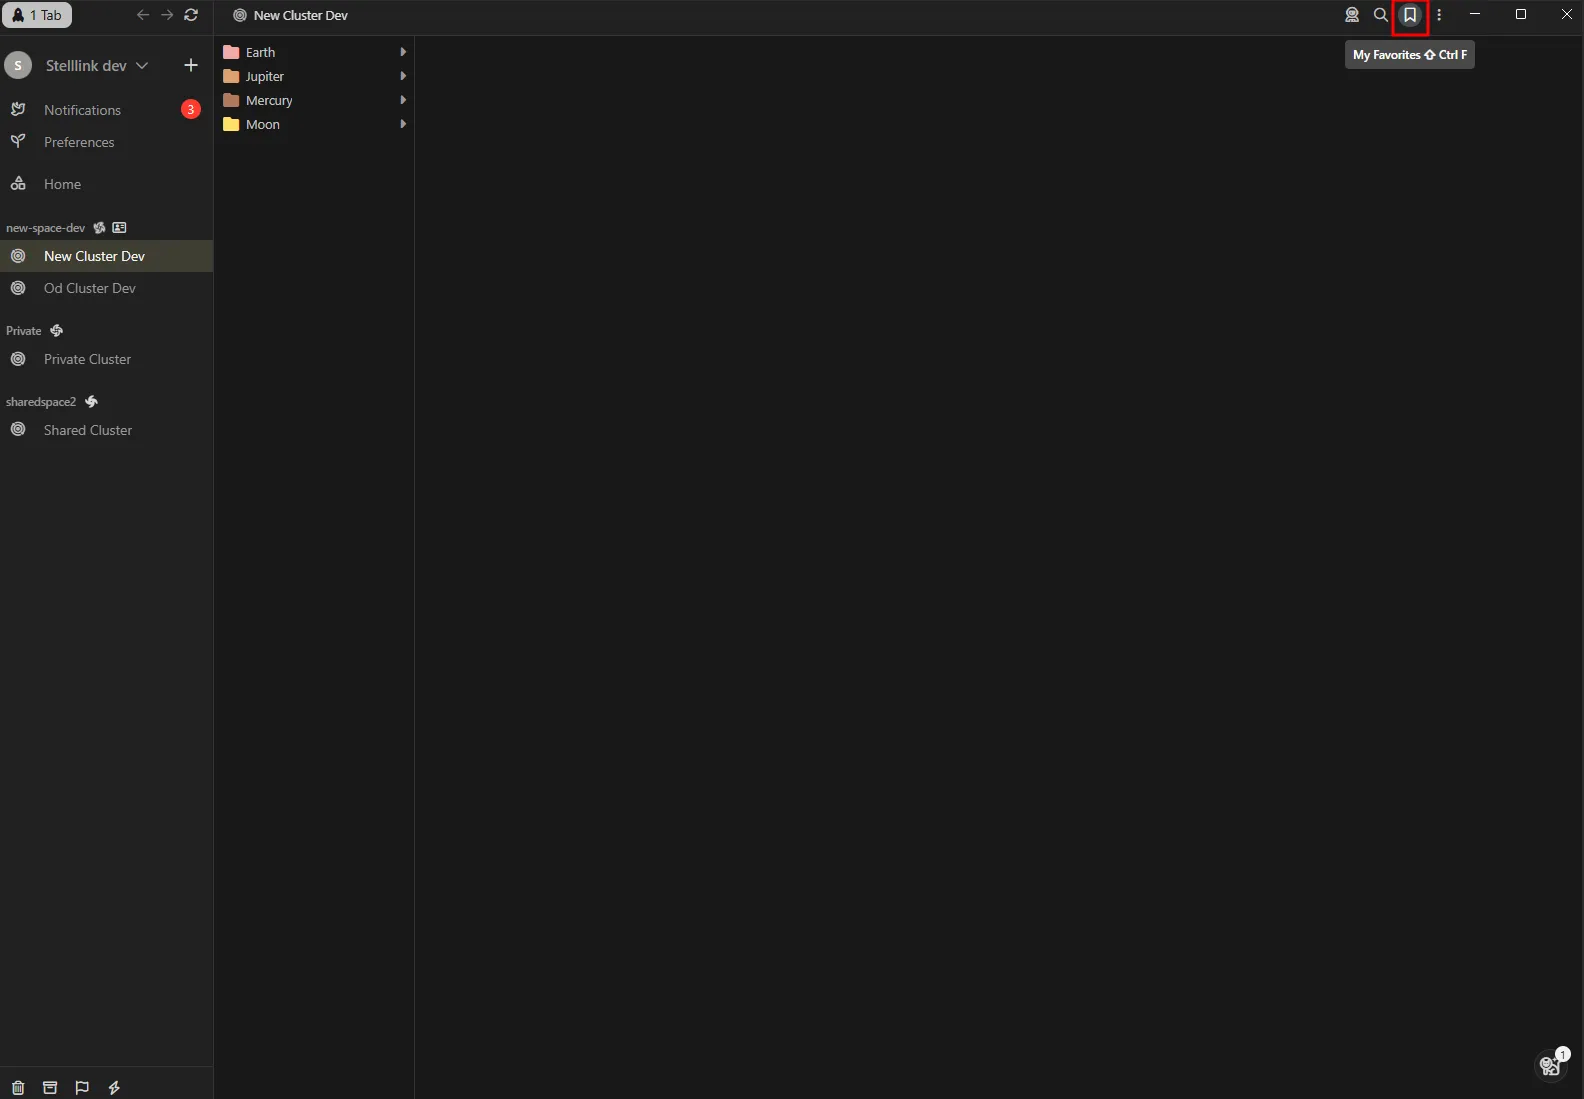The width and height of the screenshot is (1584, 1099).
Task: Click the members card icon beside new-space-dev
Action: coord(120,228)
